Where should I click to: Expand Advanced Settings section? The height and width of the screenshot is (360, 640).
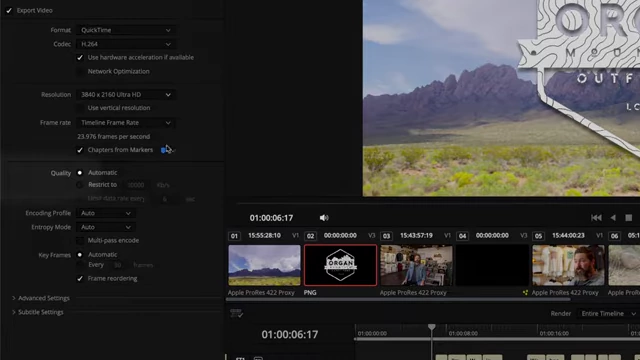tap(41, 298)
